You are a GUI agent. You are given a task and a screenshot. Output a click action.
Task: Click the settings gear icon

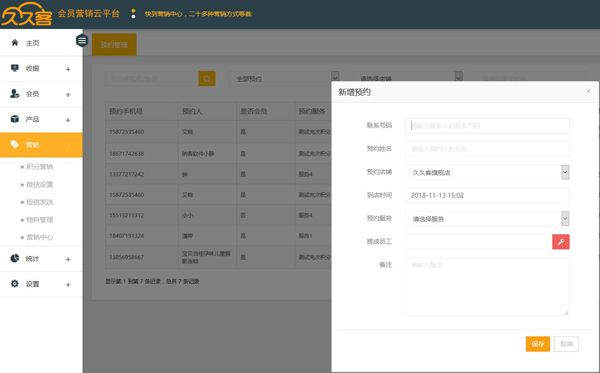click(x=15, y=283)
